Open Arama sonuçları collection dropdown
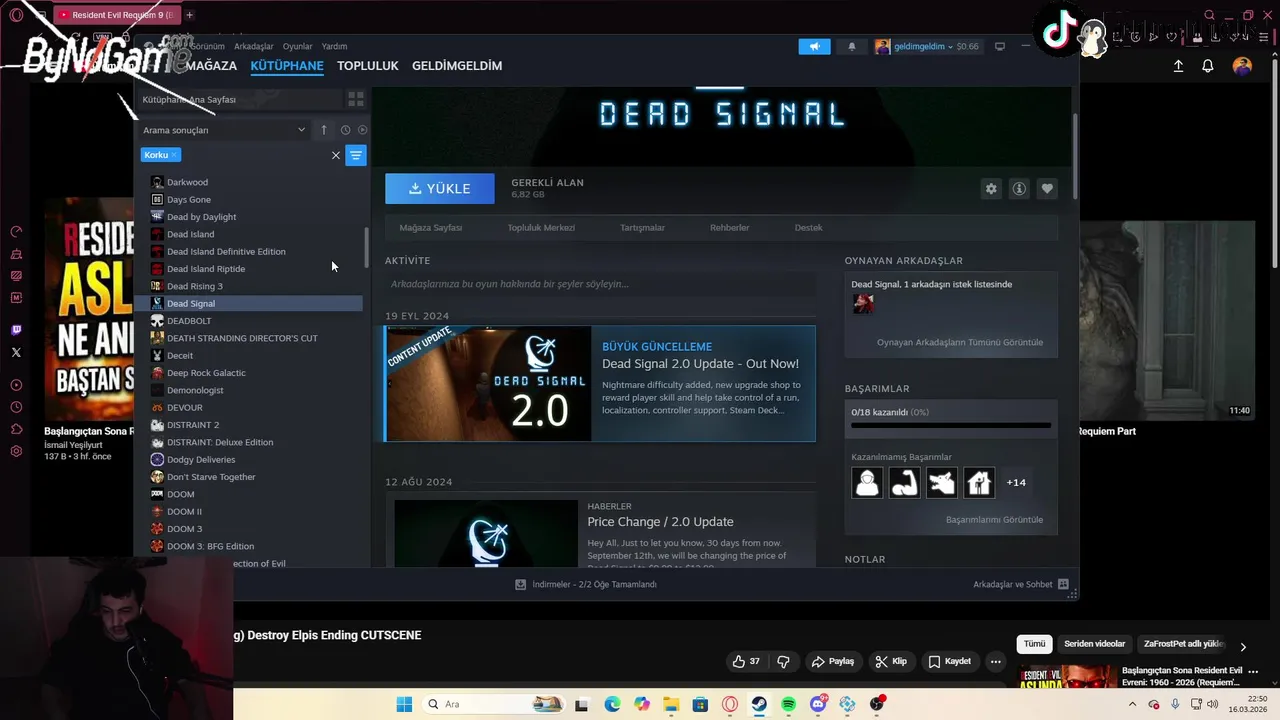This screenshot has height=720, width=1280. point(224,130)
